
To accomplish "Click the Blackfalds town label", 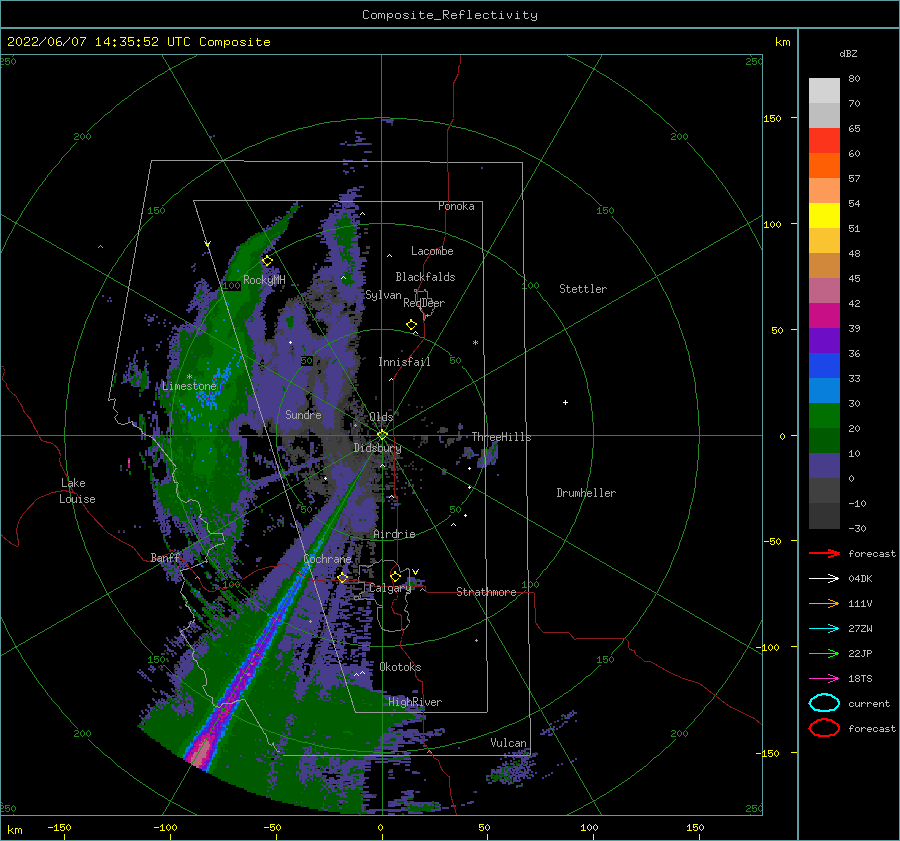I will [425, 277].
